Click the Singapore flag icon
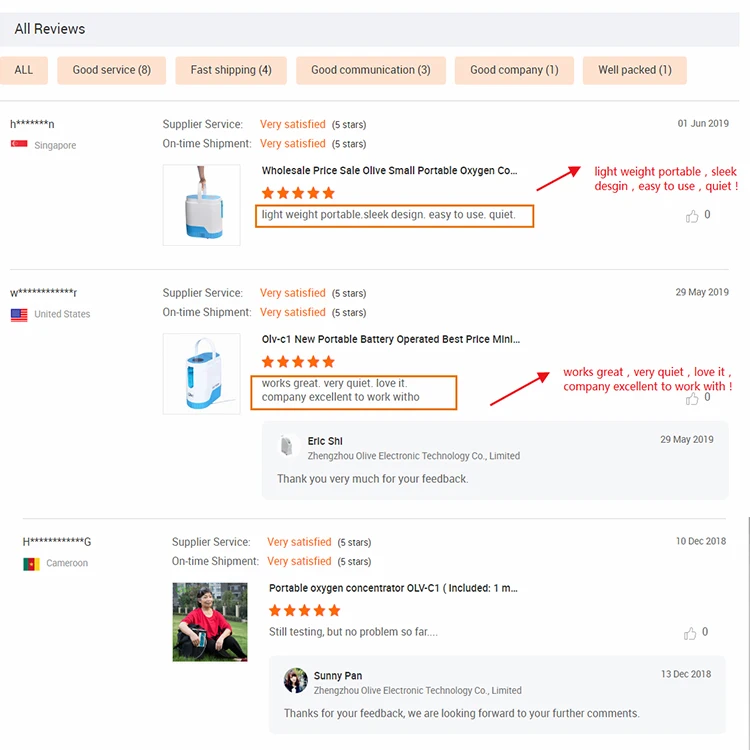 19,145
